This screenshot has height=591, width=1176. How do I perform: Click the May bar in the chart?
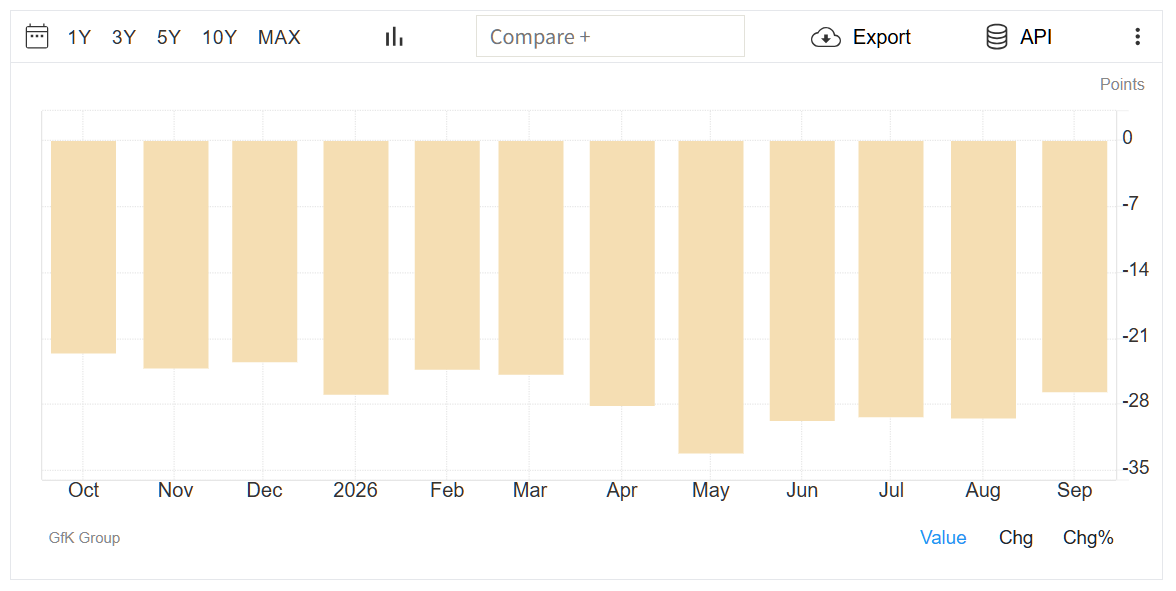coord(711,297)
